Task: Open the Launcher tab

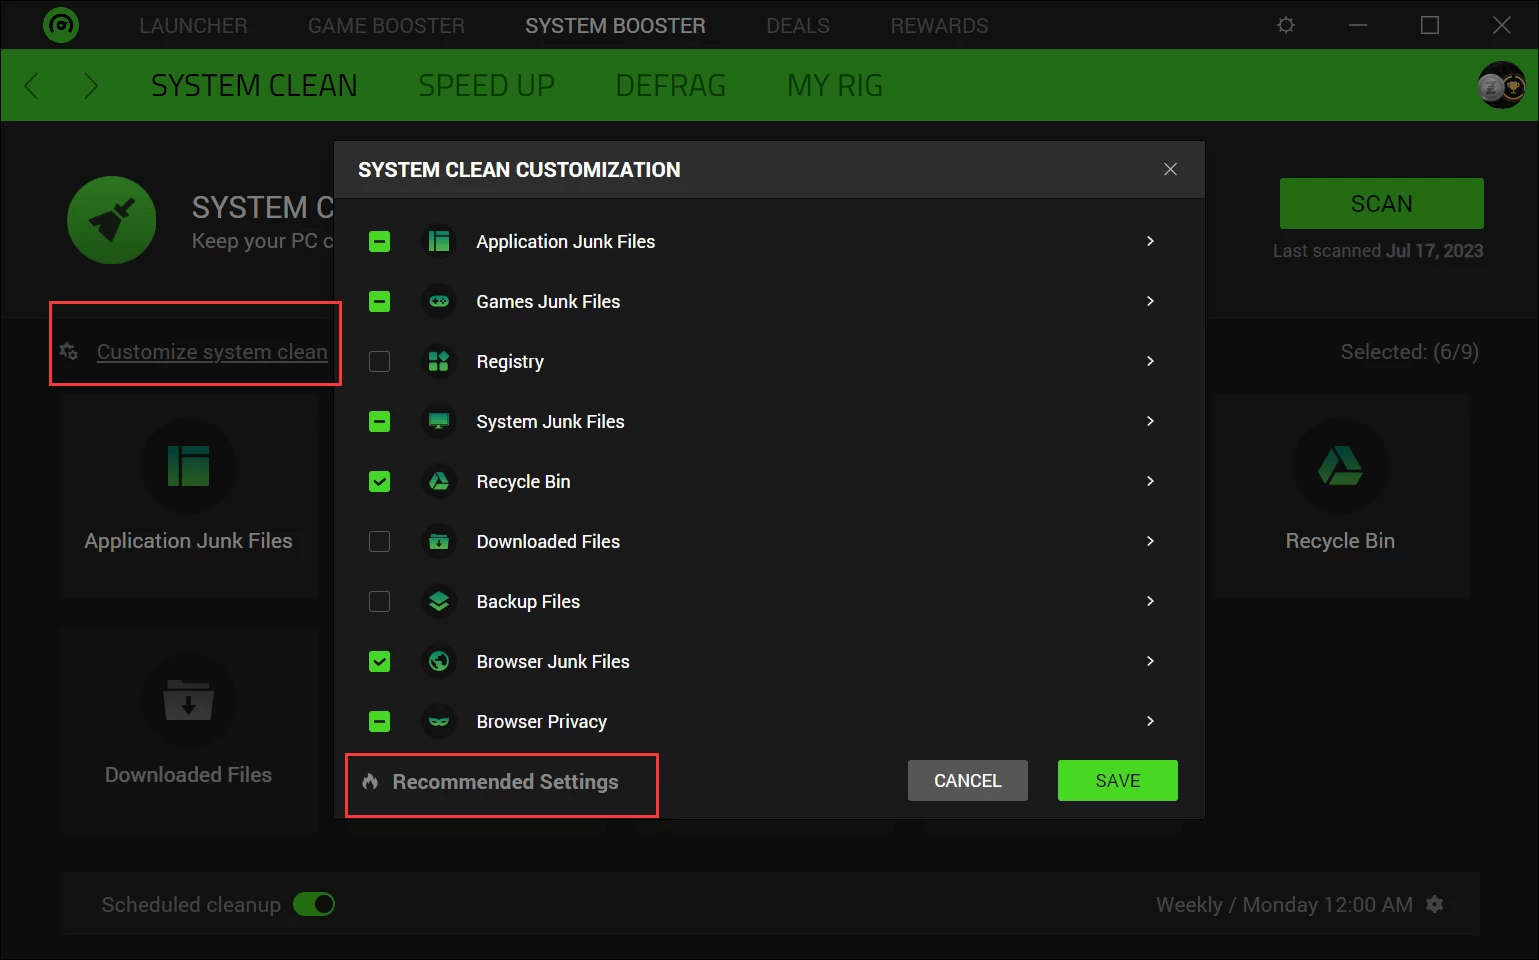Action: click(x=193, y=26)
